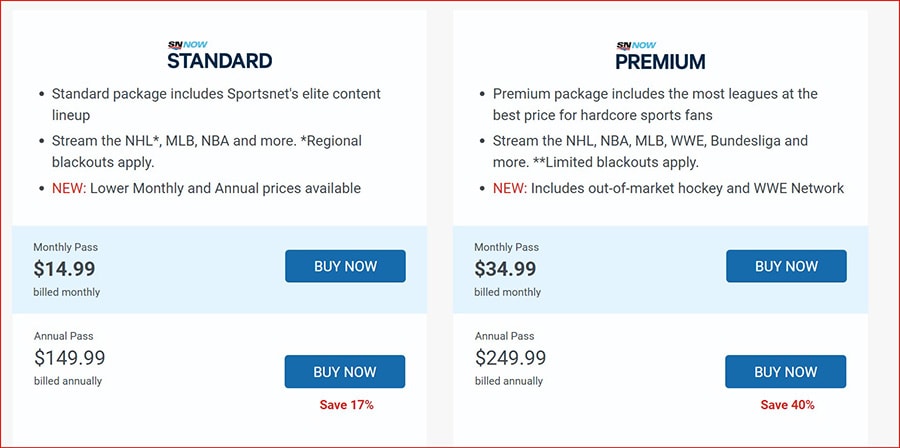Click the red Save 40% label
Image resolution: width=900 pixels, height=448 pixels.
(788, 405)
